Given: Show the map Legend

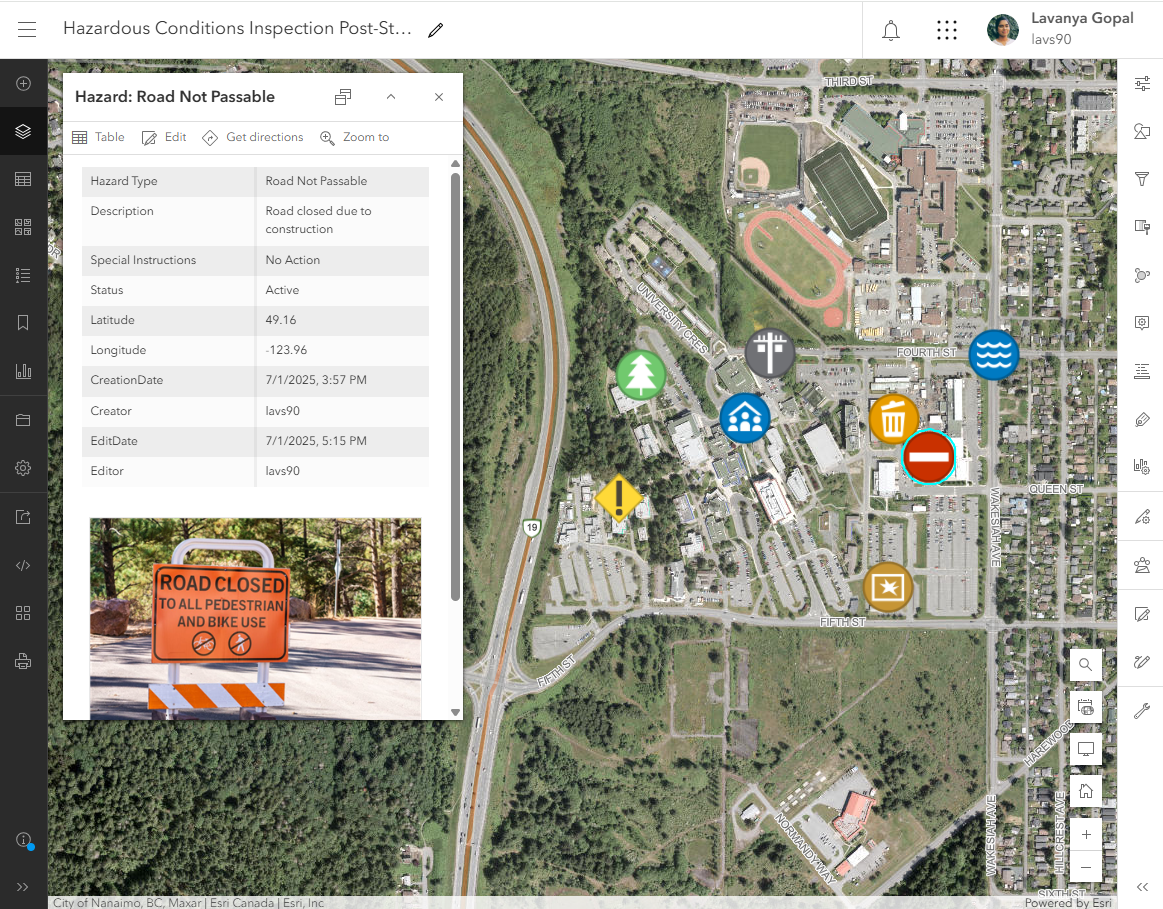Looking at the screenshot, I should pyautogui.click(x=23, y=275).
